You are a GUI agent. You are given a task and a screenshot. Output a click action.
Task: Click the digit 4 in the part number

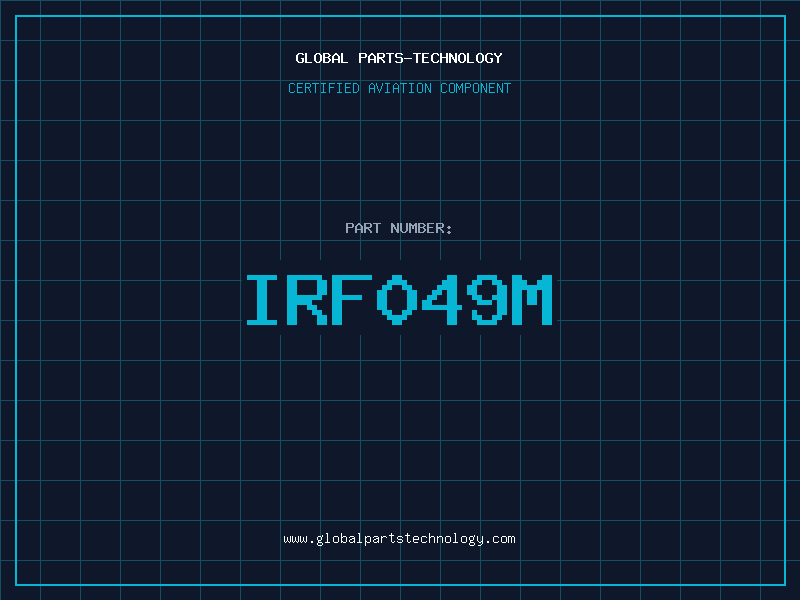point(441,300)
